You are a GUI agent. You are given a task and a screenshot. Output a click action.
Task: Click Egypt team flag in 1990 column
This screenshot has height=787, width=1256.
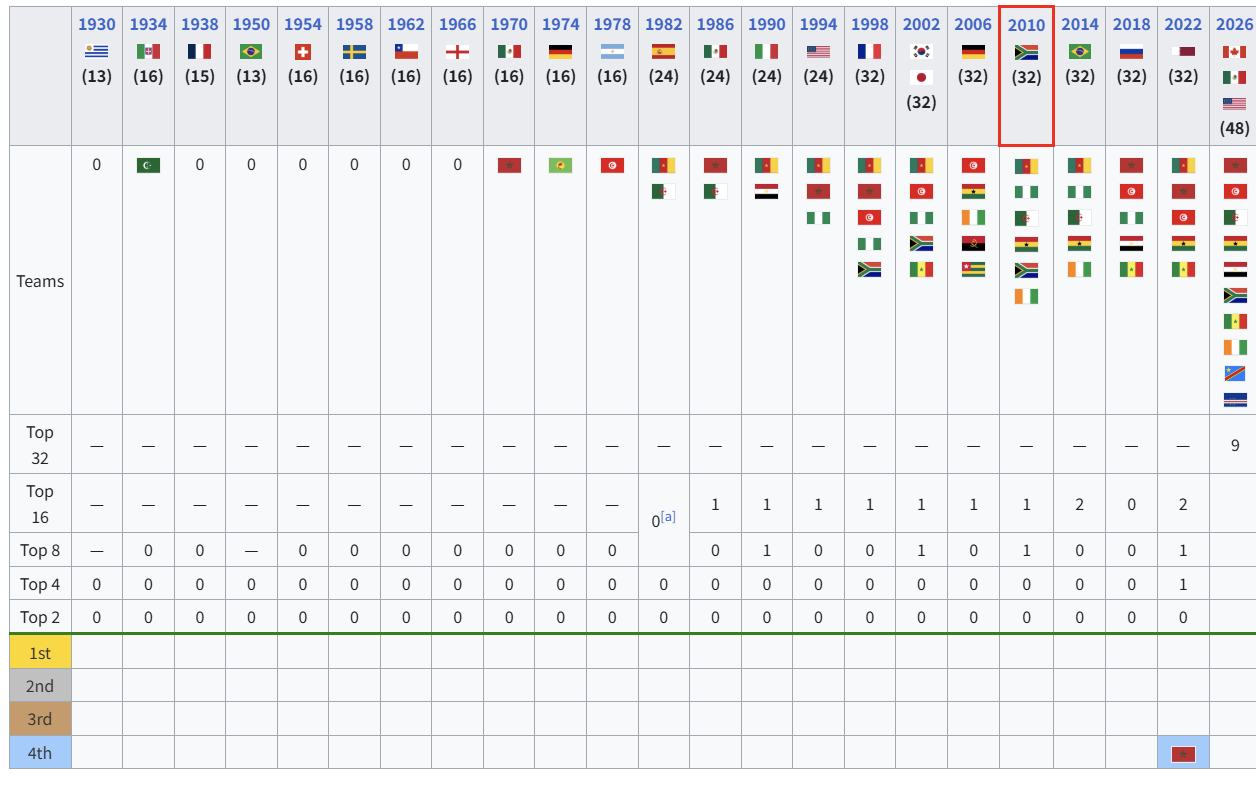767,191
